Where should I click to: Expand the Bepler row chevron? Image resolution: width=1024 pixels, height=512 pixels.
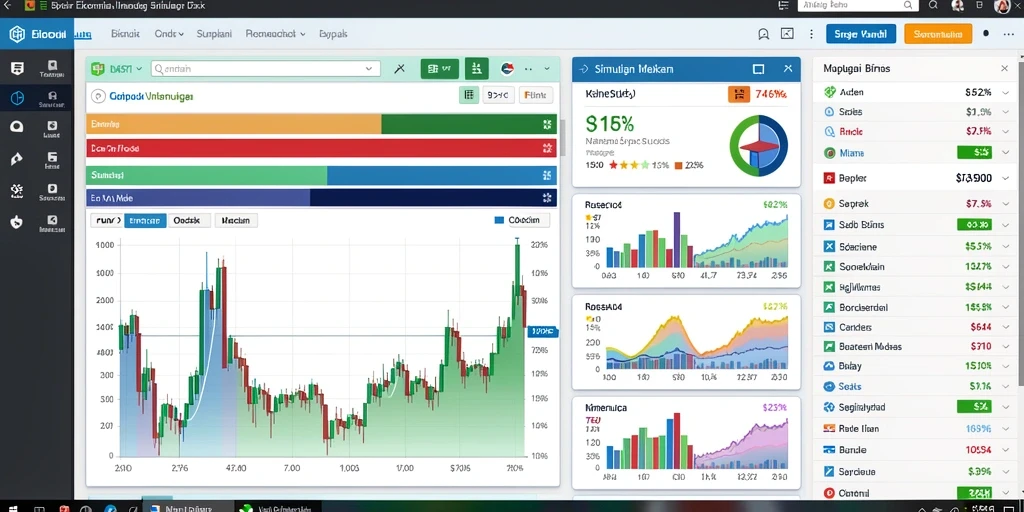[x=1005, y=178]
